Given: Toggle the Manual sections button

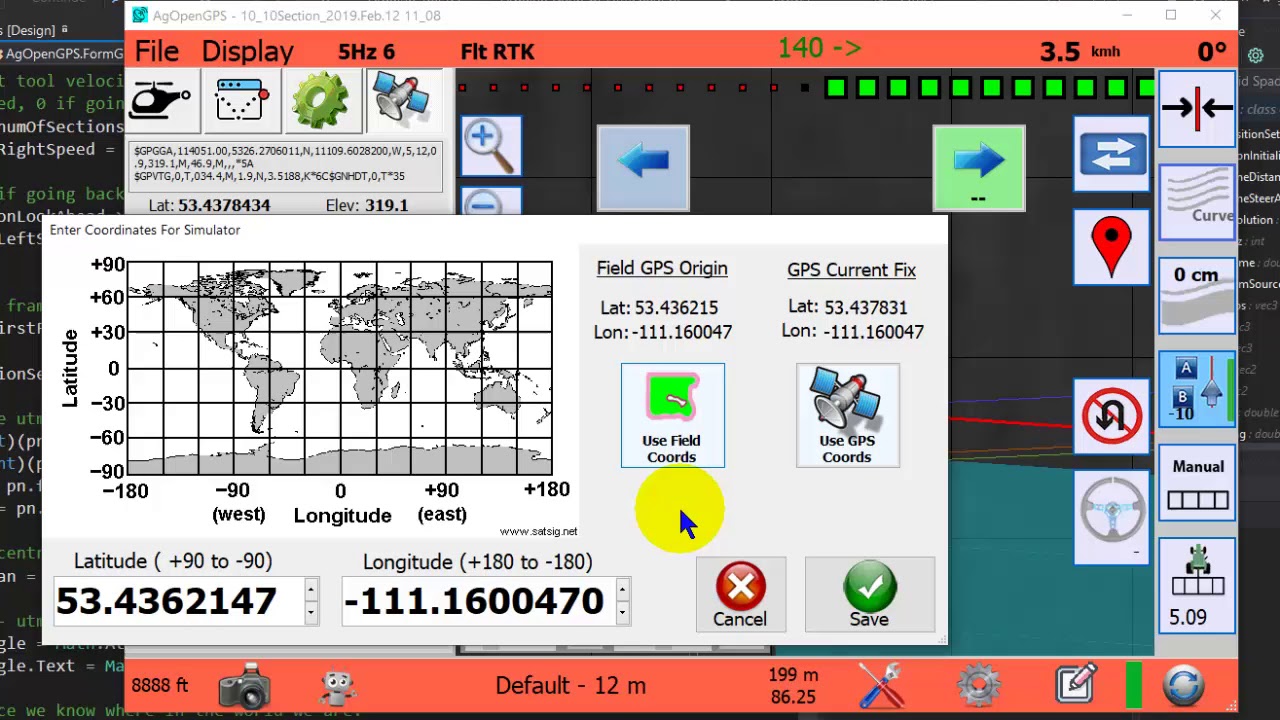Looking at the screenshot, I should pyautogui.click(x=1197, y=483).
